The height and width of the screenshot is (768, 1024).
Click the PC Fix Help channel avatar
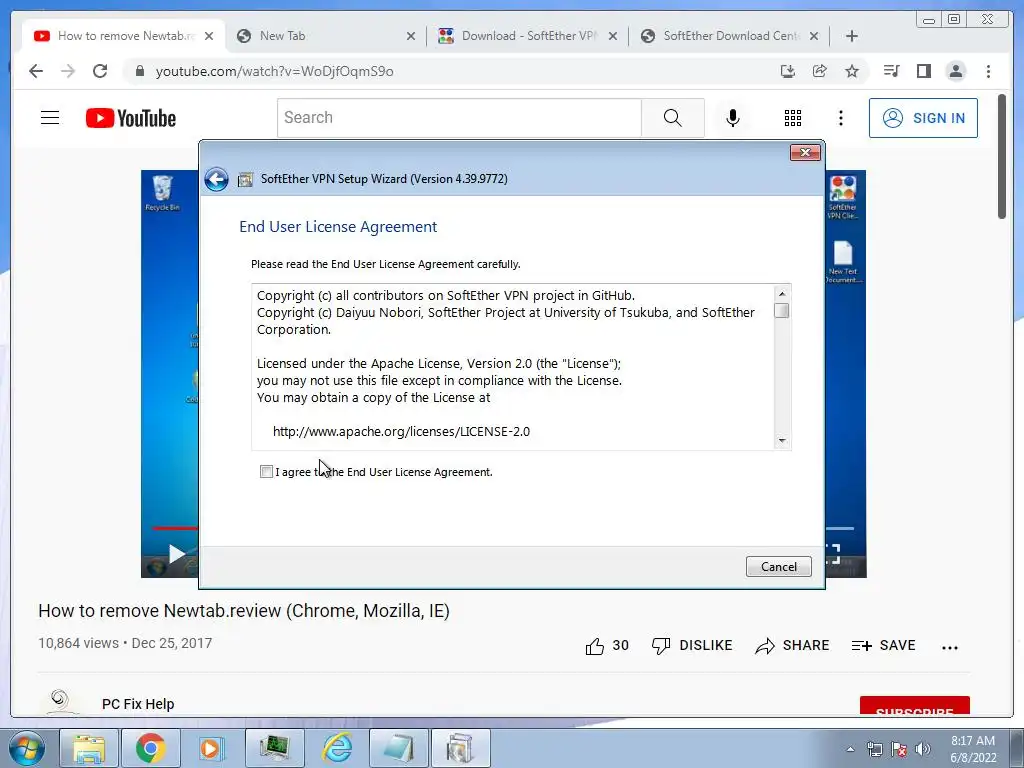(60, 701)
